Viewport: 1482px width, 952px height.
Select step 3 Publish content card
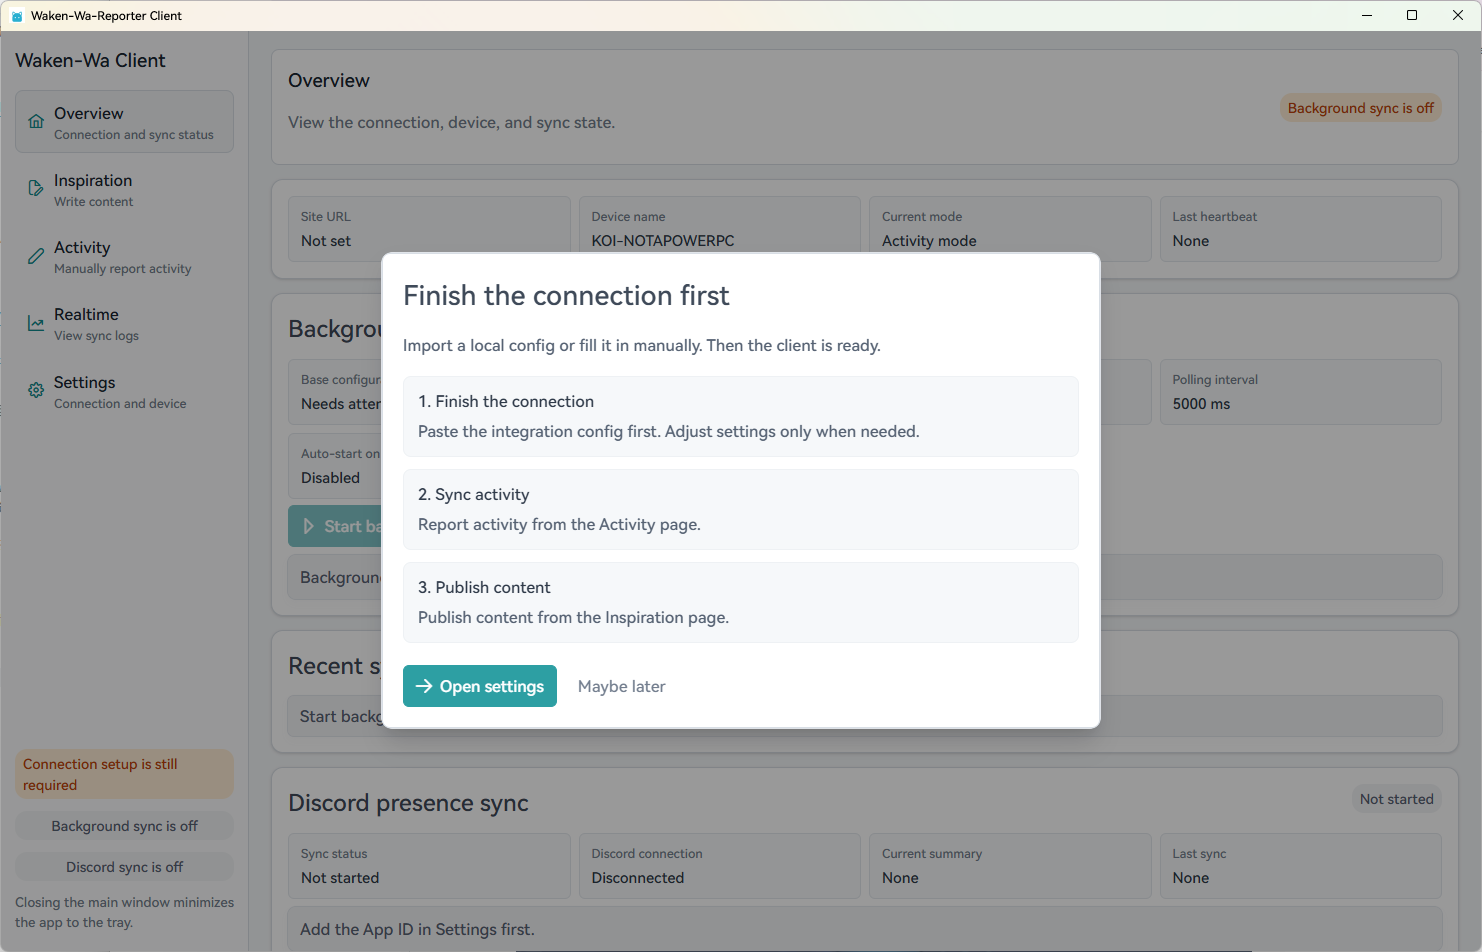[x=741, y=602]
